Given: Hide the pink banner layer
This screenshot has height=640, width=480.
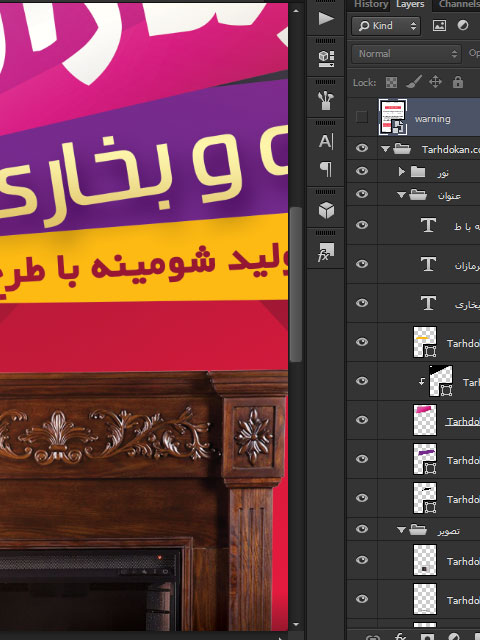Looking at the screenshot, I should 362,420.
